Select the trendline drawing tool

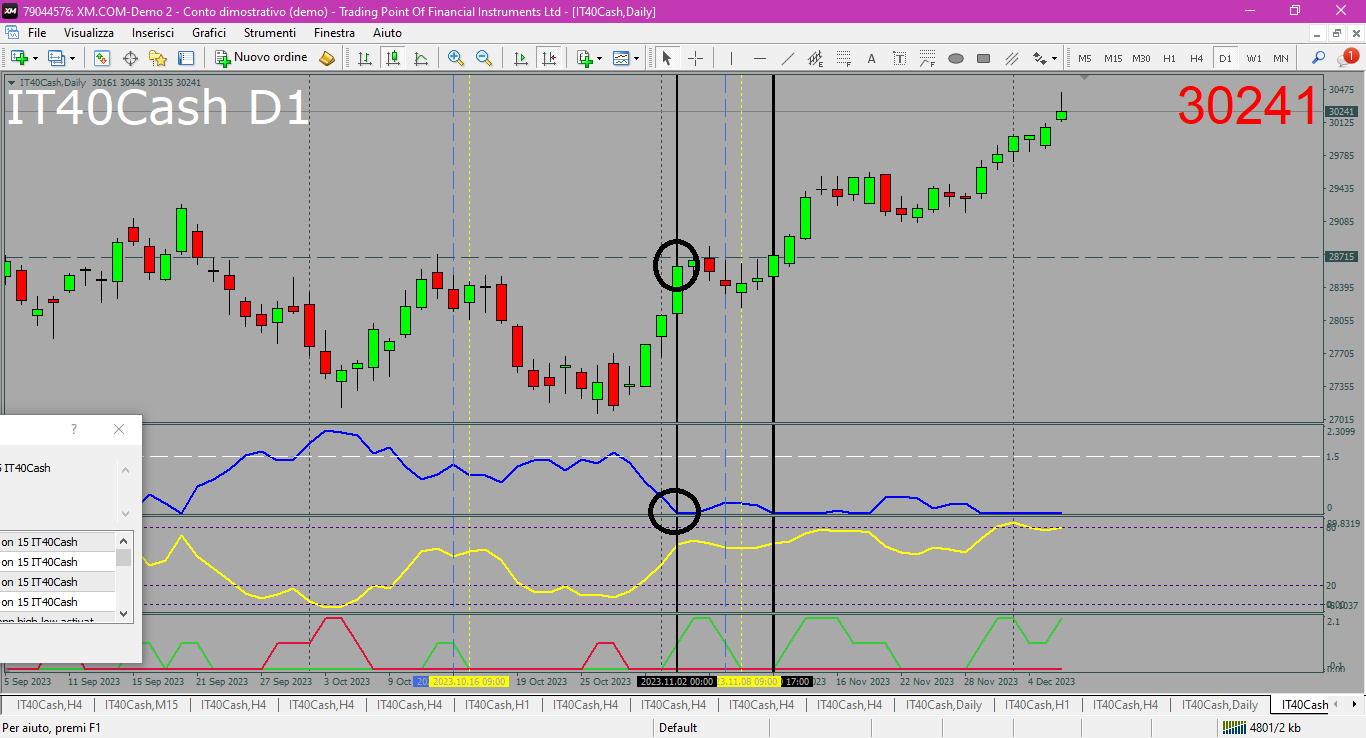point(787,58)
